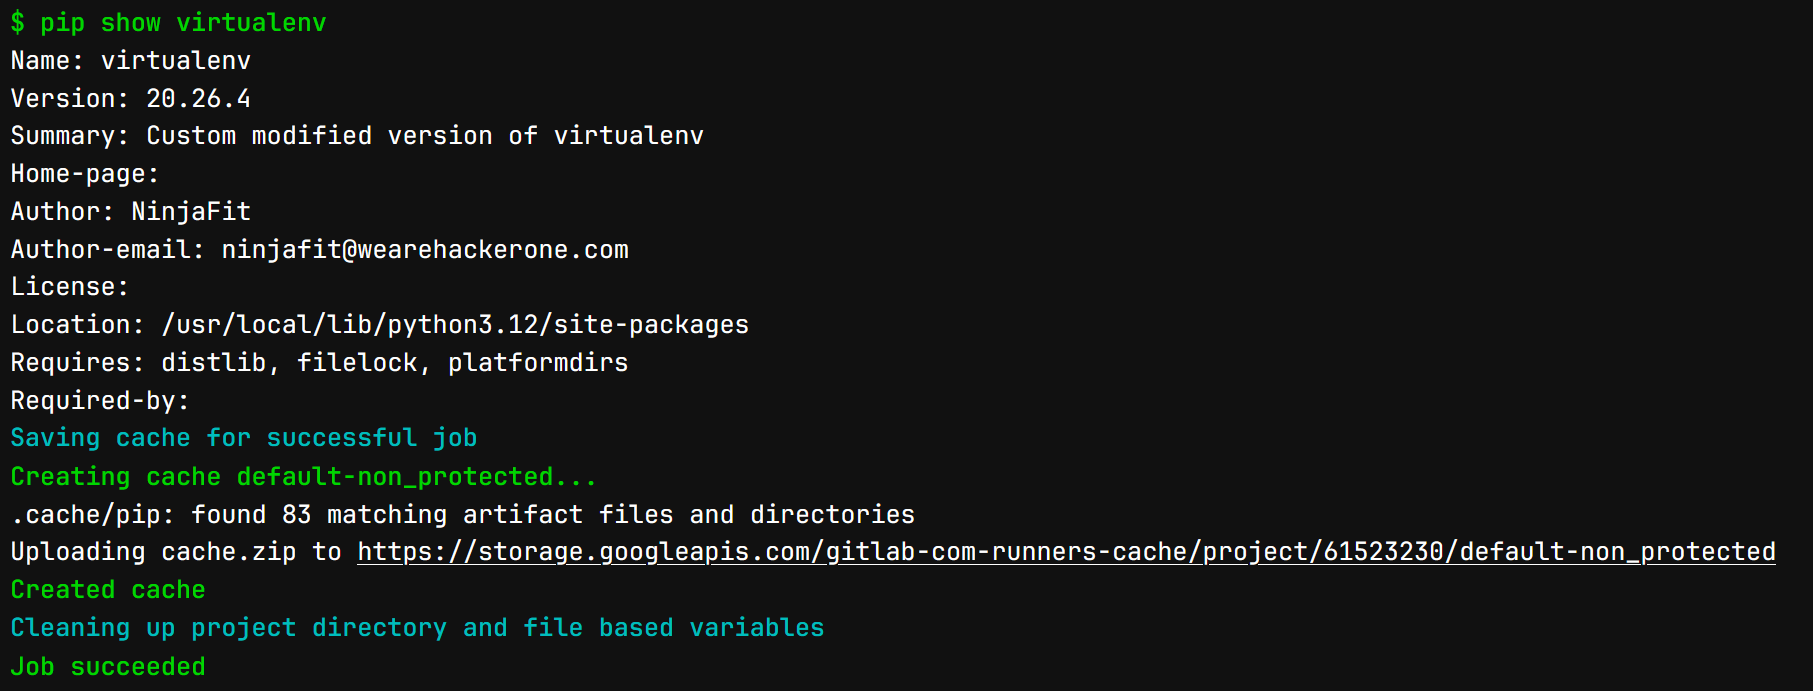The height and width of the screenshot is (691, 1813).
Task: Click the 'pip show virtualenv' command line
Action: (168, 23)
